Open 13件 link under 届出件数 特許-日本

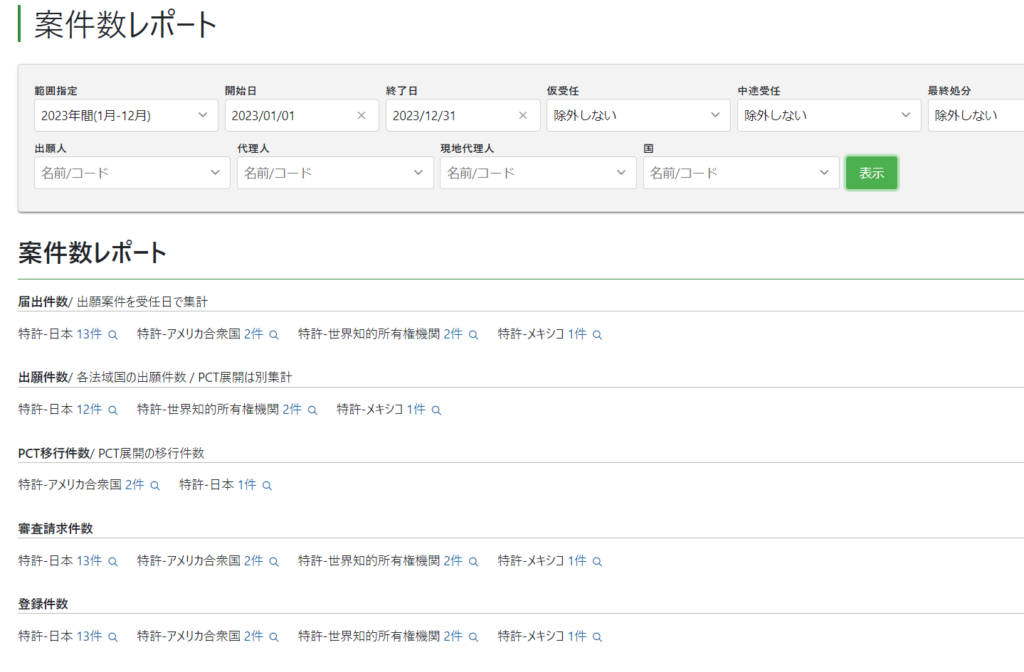89,334
